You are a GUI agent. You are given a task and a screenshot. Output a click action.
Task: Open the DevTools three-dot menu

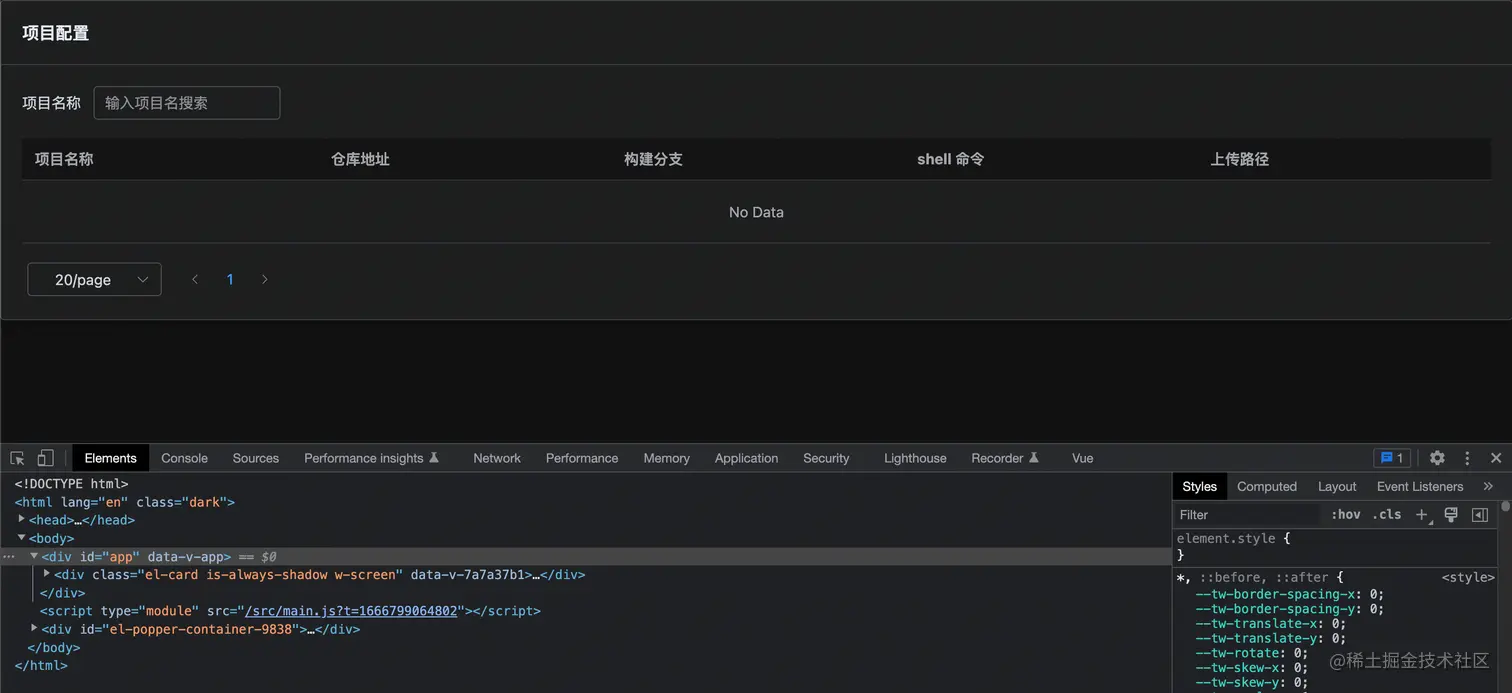tap(1467, 458)
